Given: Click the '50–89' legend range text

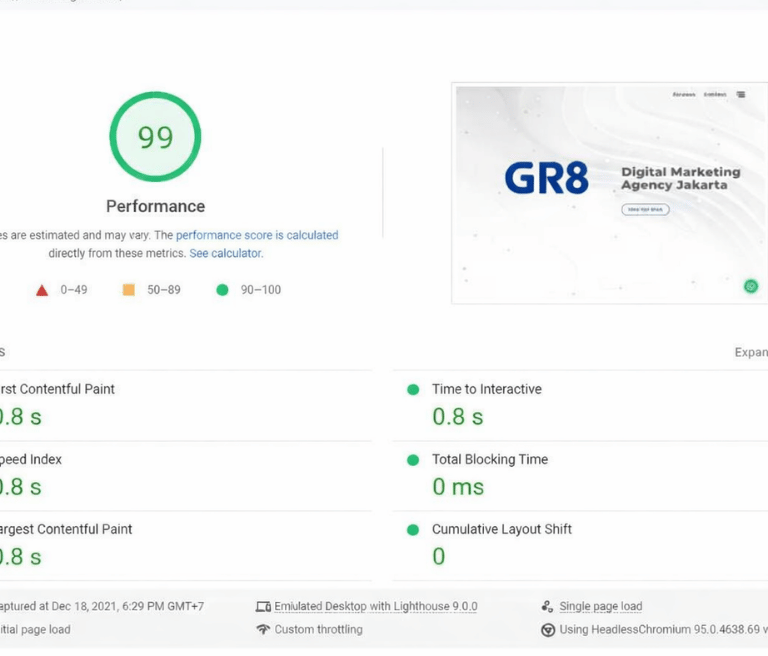Looking at the screenshot, I should [164, 290].
